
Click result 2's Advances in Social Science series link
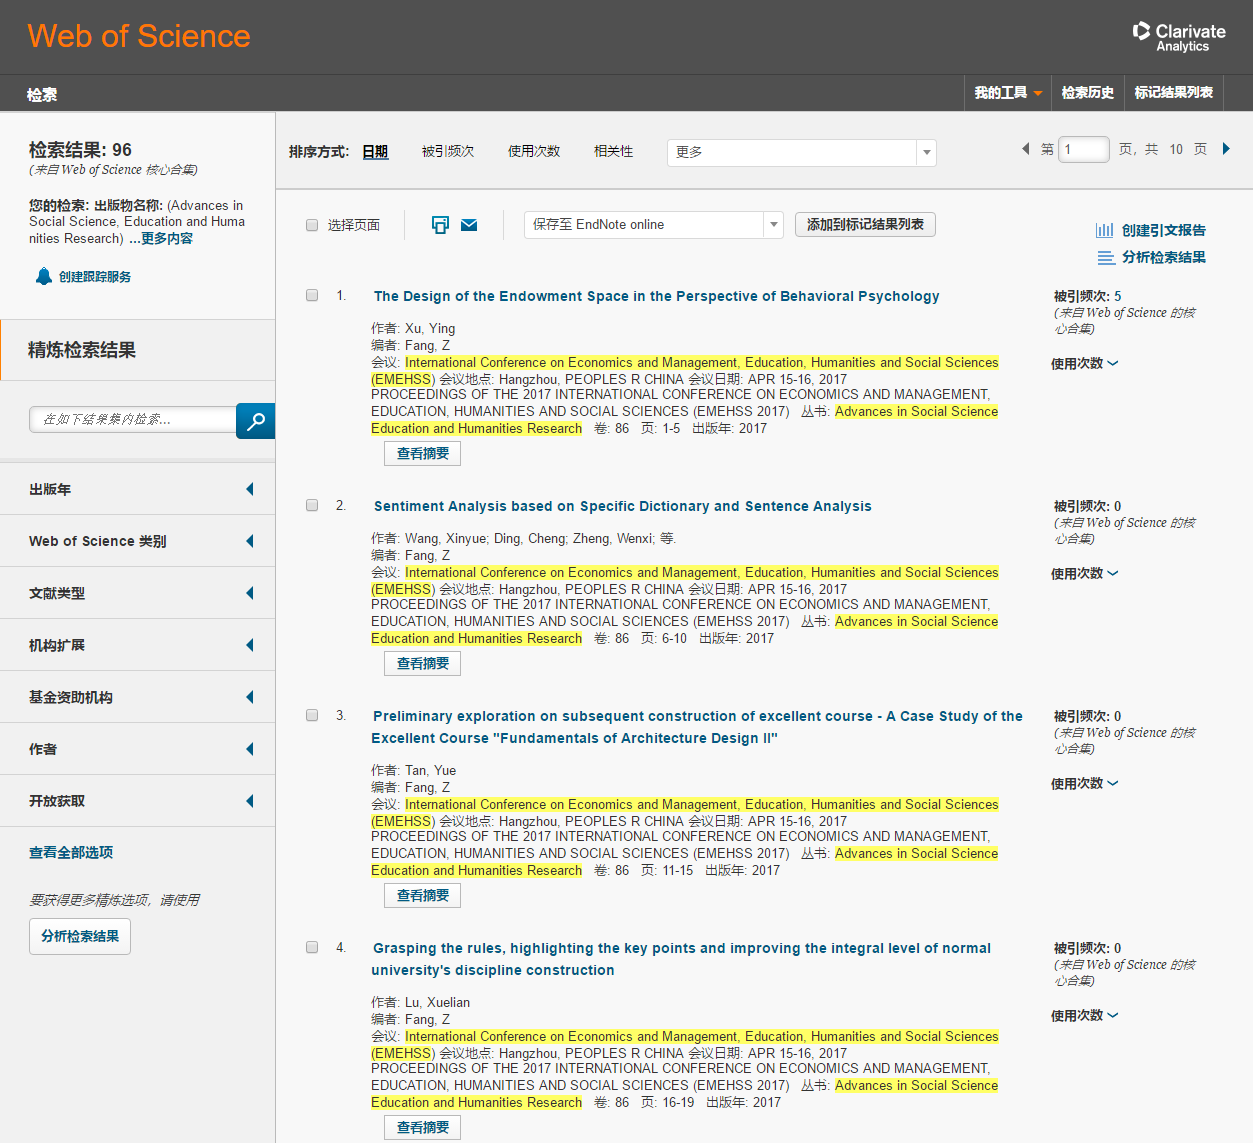[x=685, y=630]
